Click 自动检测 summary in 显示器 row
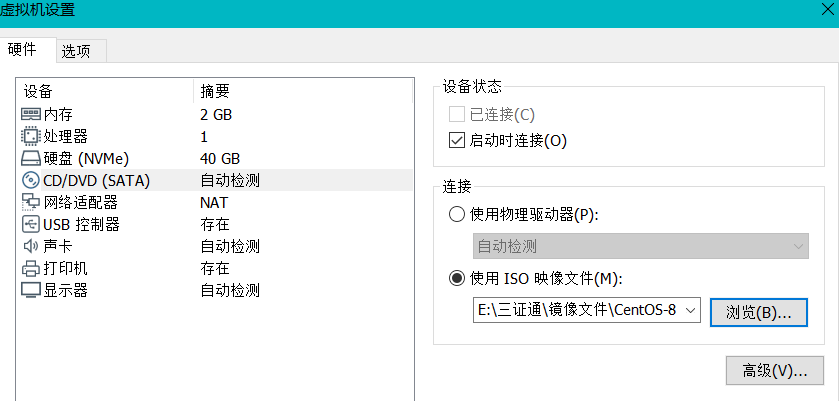The width and height of the screenshot is (839, 401). click(x=230, y=291)
